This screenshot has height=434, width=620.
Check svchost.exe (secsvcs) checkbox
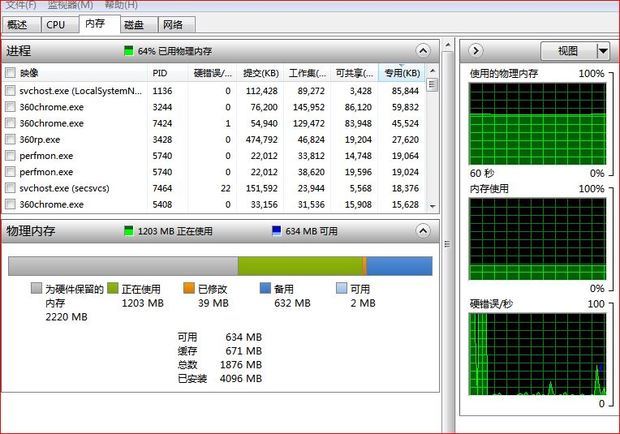(10, 188)
